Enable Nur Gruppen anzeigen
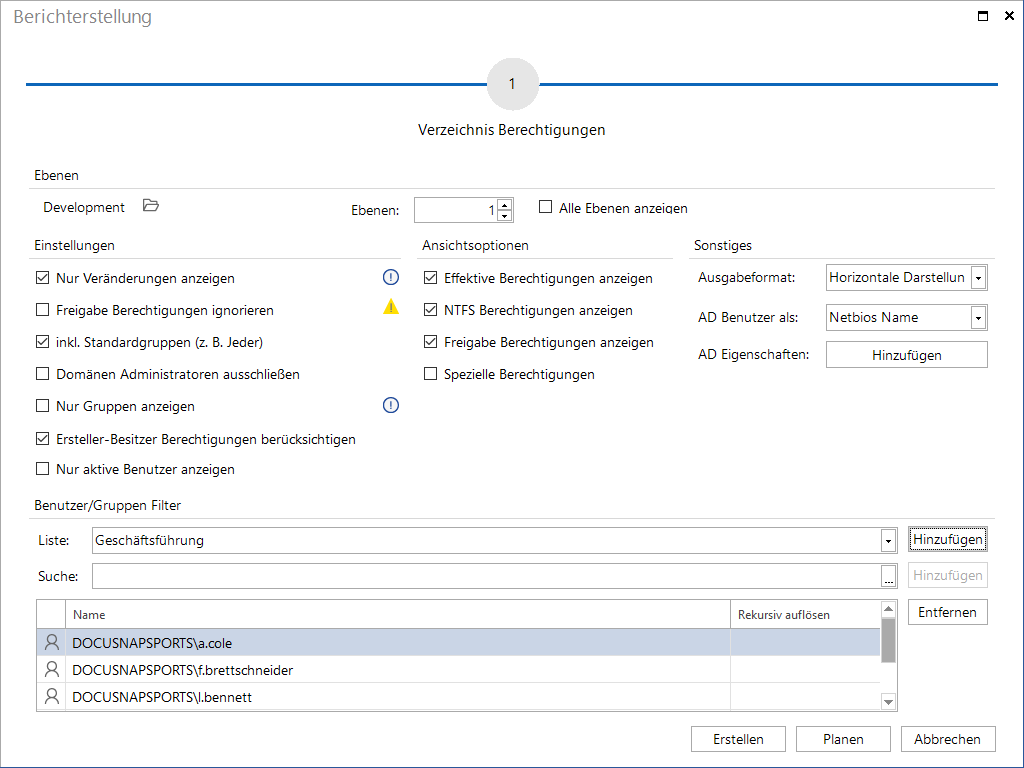 pos(42,406)
